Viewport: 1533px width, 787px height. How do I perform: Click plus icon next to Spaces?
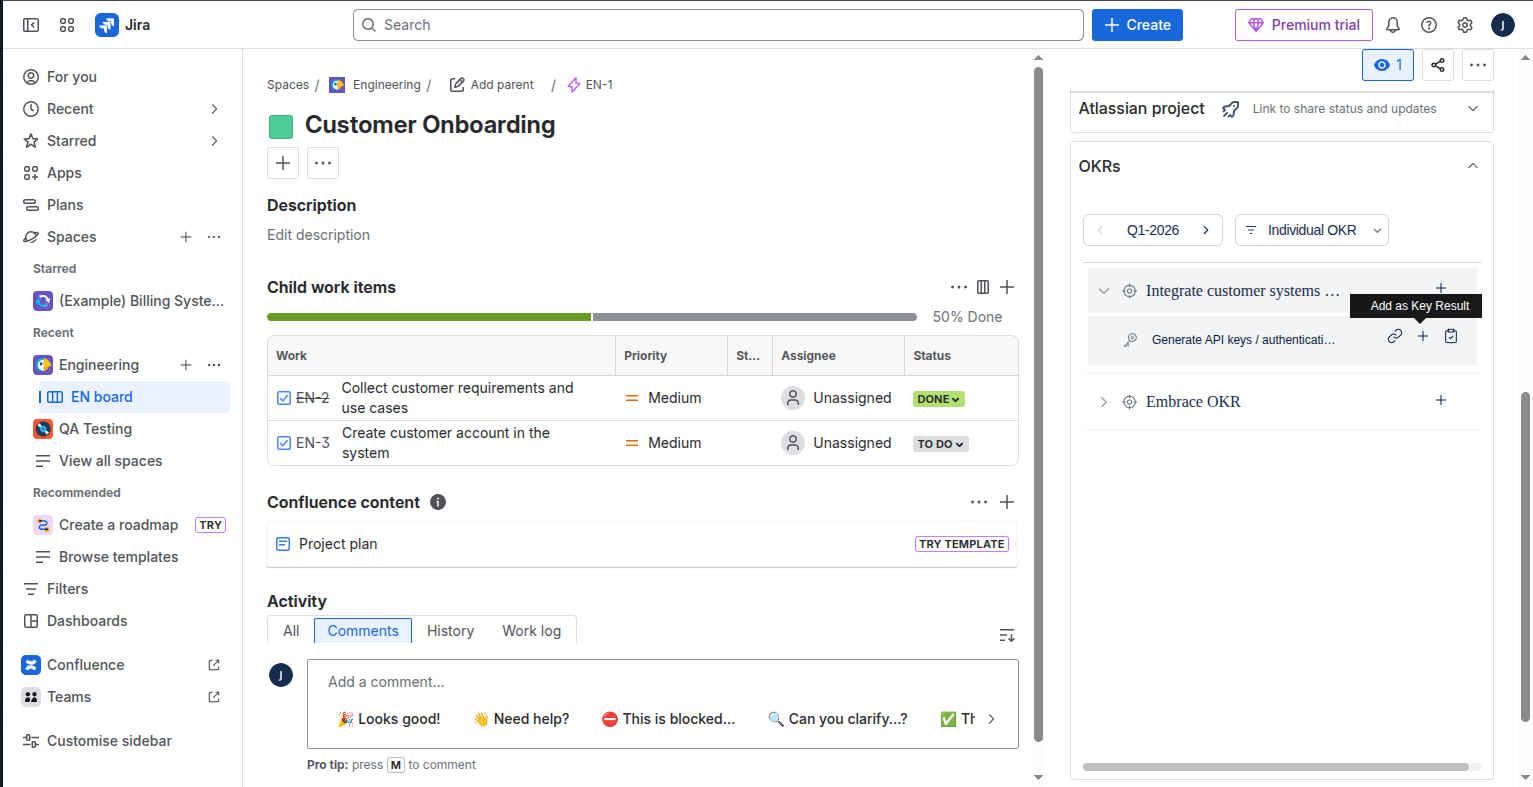coord(186,237)
